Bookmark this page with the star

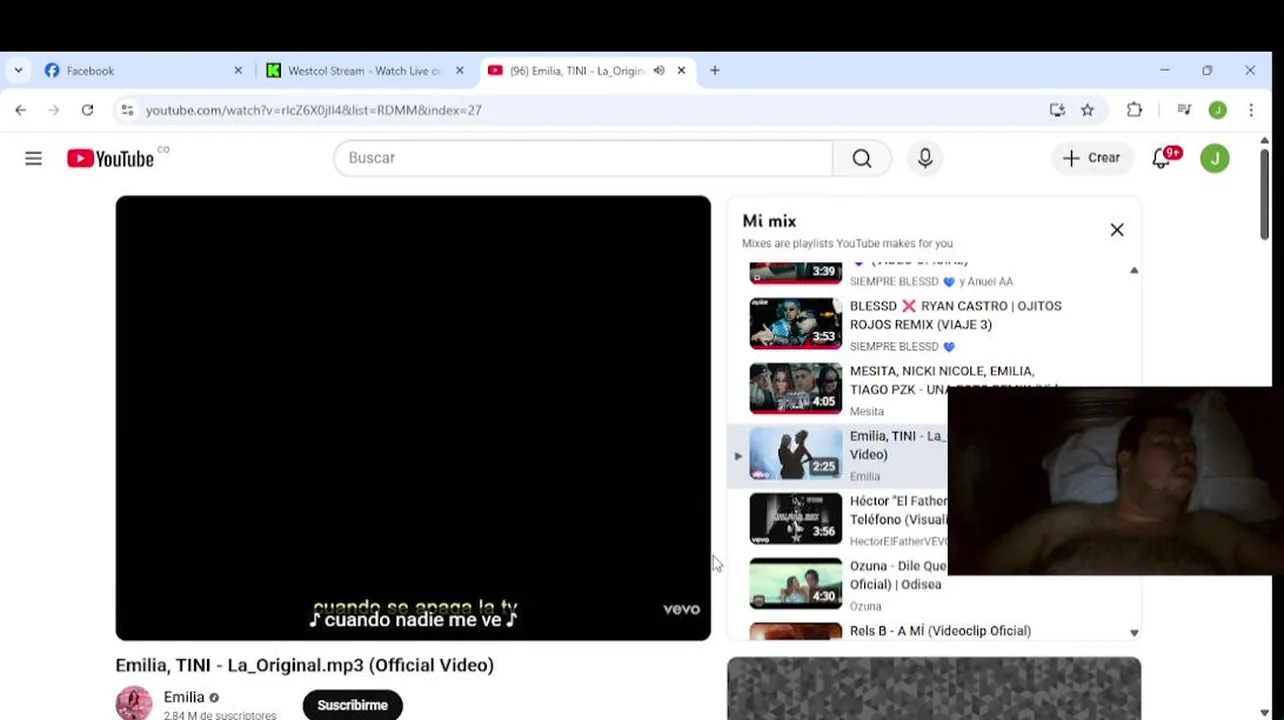(1087, 110)
